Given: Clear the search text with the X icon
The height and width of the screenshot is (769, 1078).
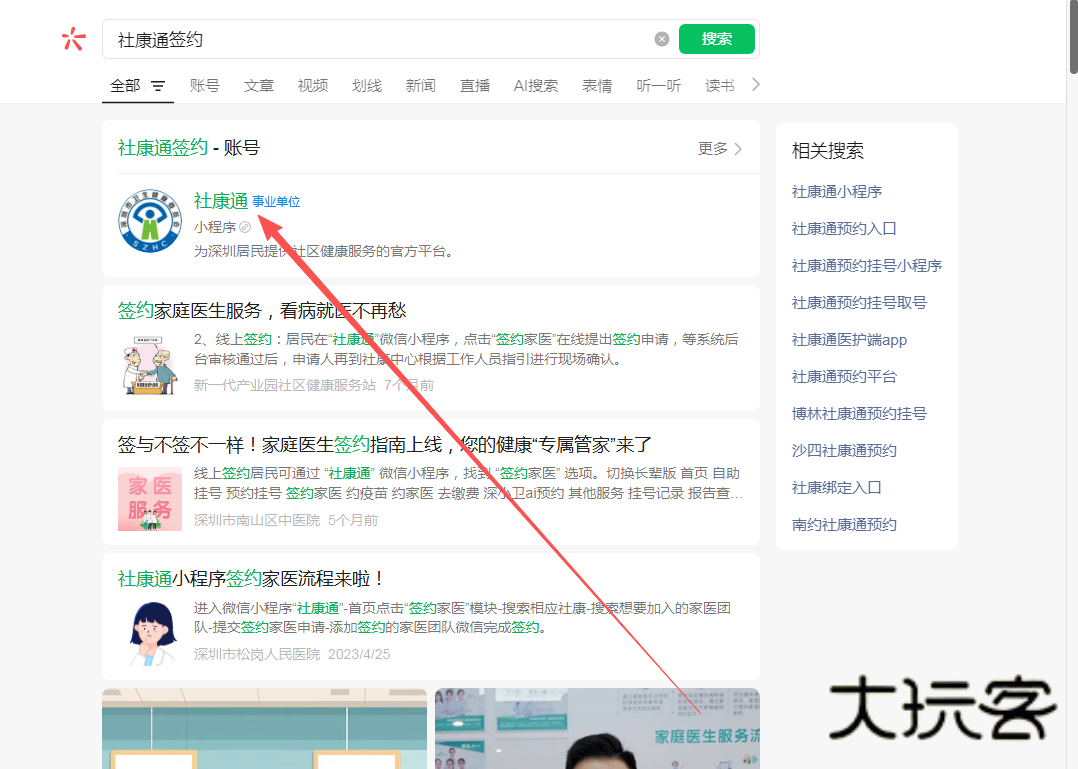Looking at the screenshot, I should (662, 39).
